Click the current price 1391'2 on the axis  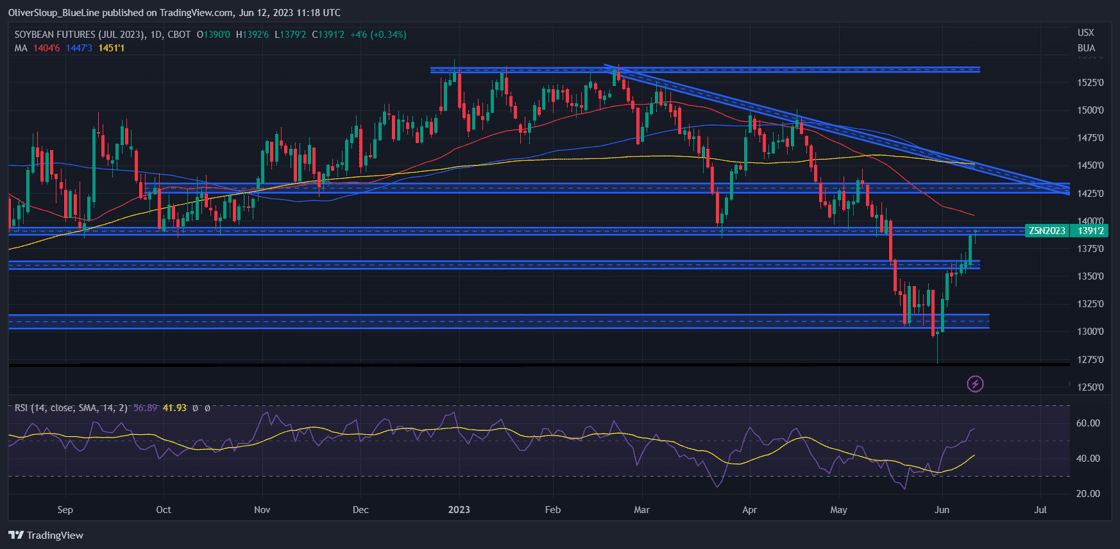(1090, 231)
